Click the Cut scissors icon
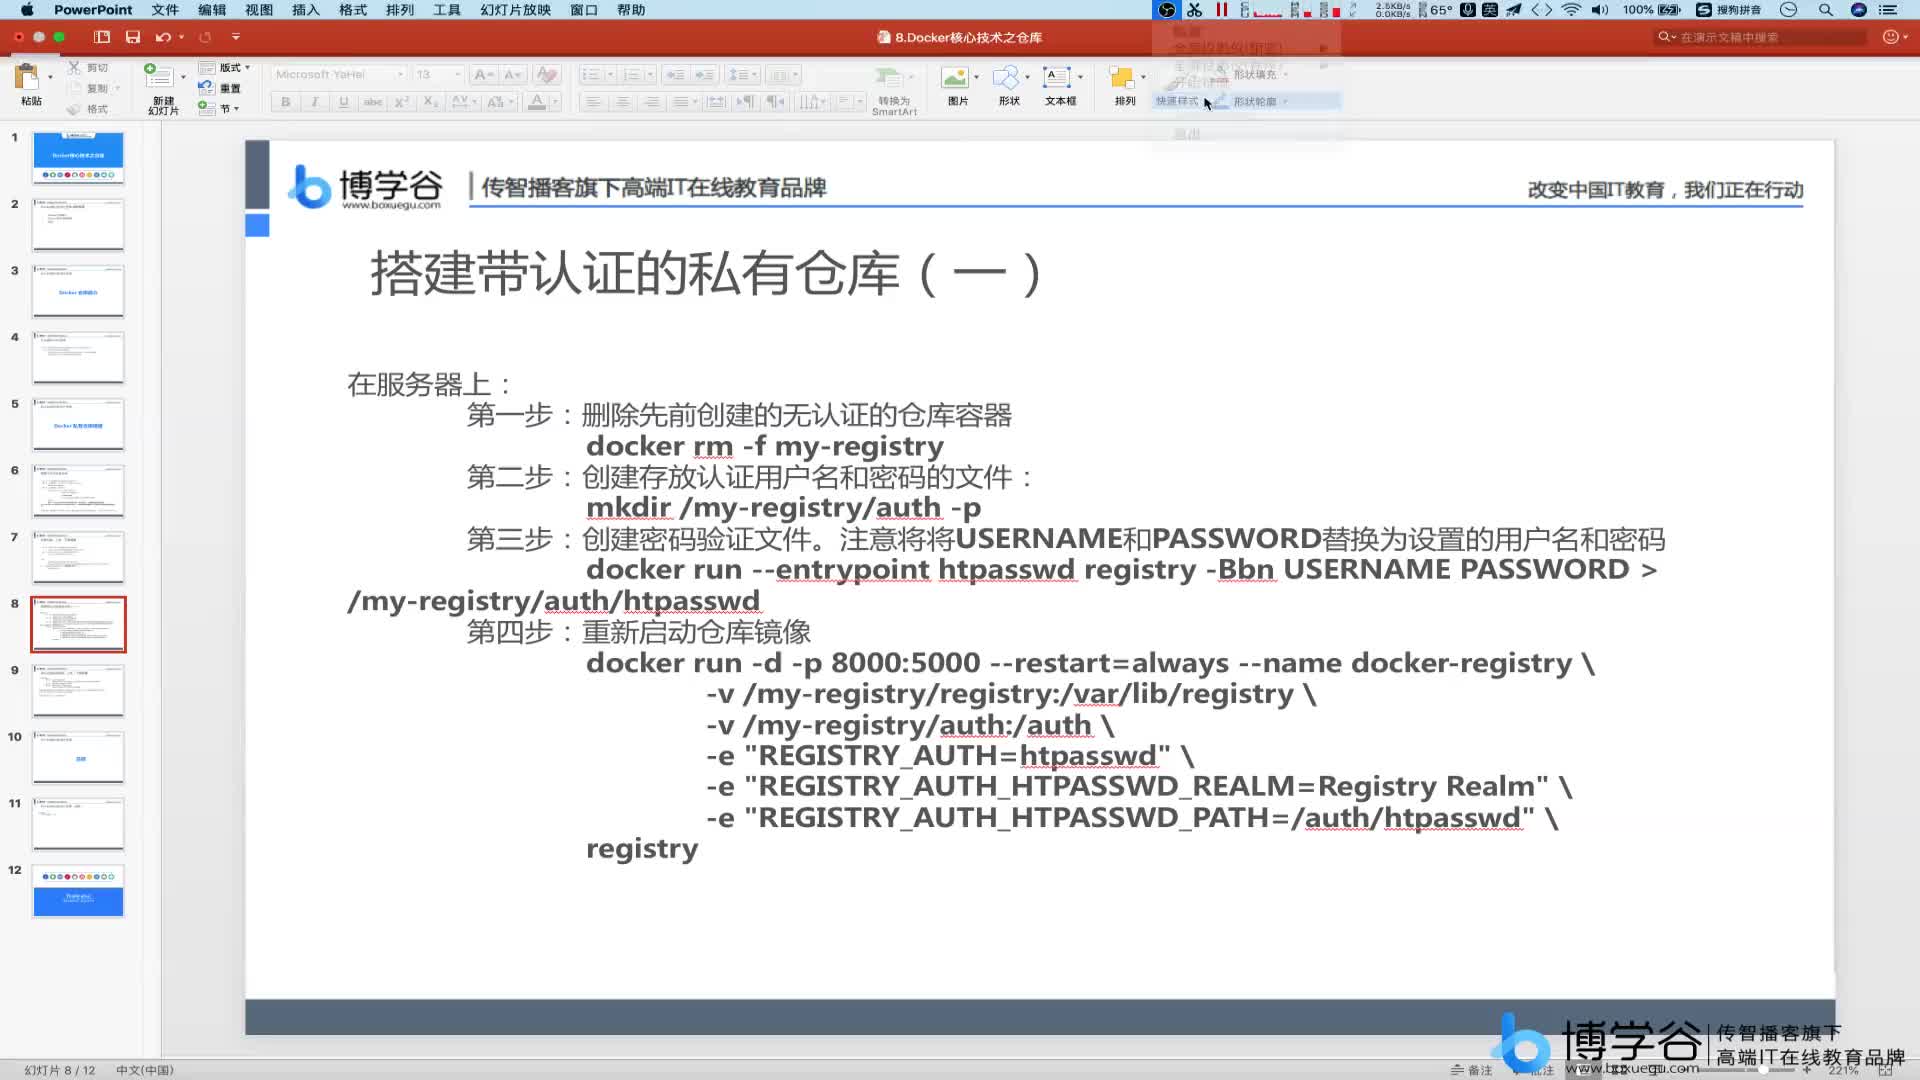 74,67
